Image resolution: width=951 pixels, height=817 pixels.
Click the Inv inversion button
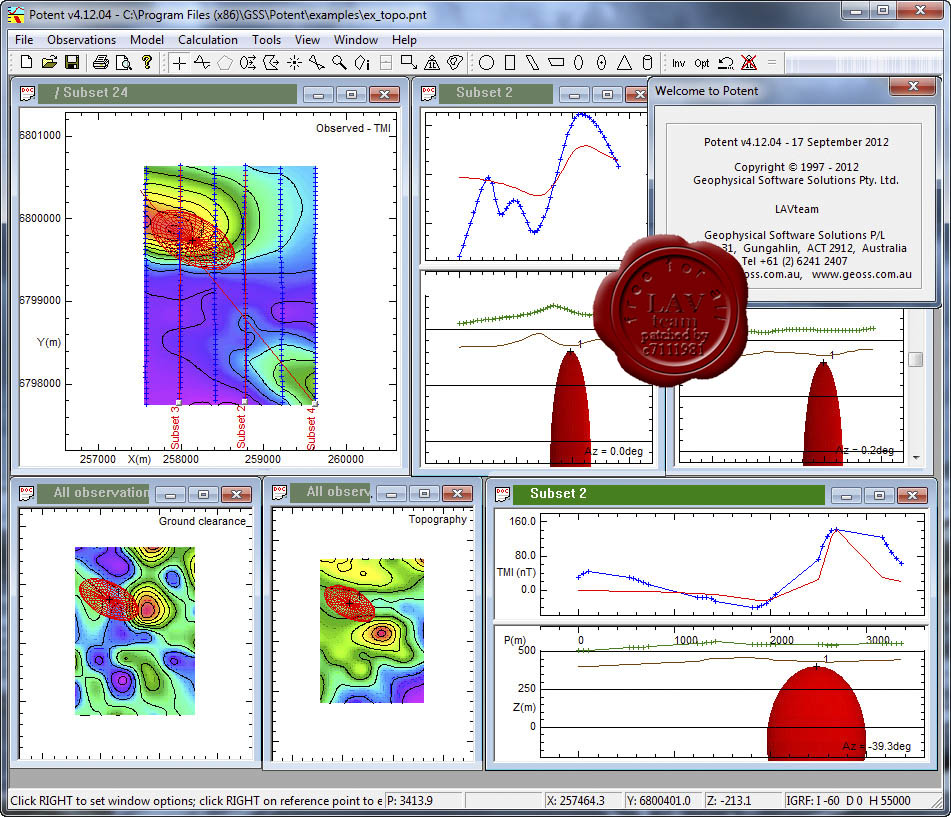click(679, 63)
